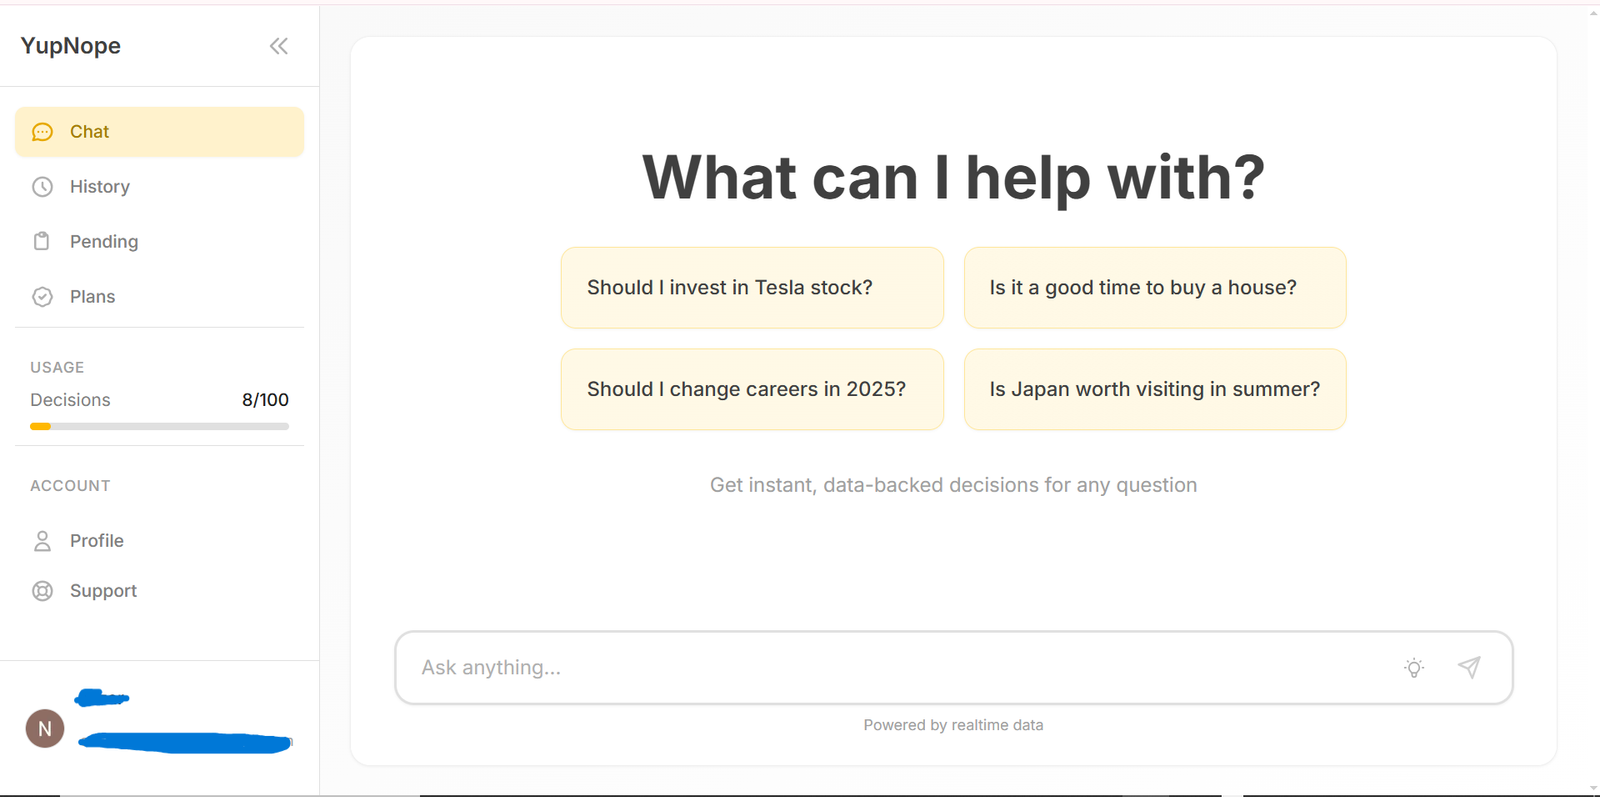The height and width of the screenshot is (797, 1600).
Task: Click the Plans checkmark circle icon
Action: pyautogui.click(x=42, y=297)
